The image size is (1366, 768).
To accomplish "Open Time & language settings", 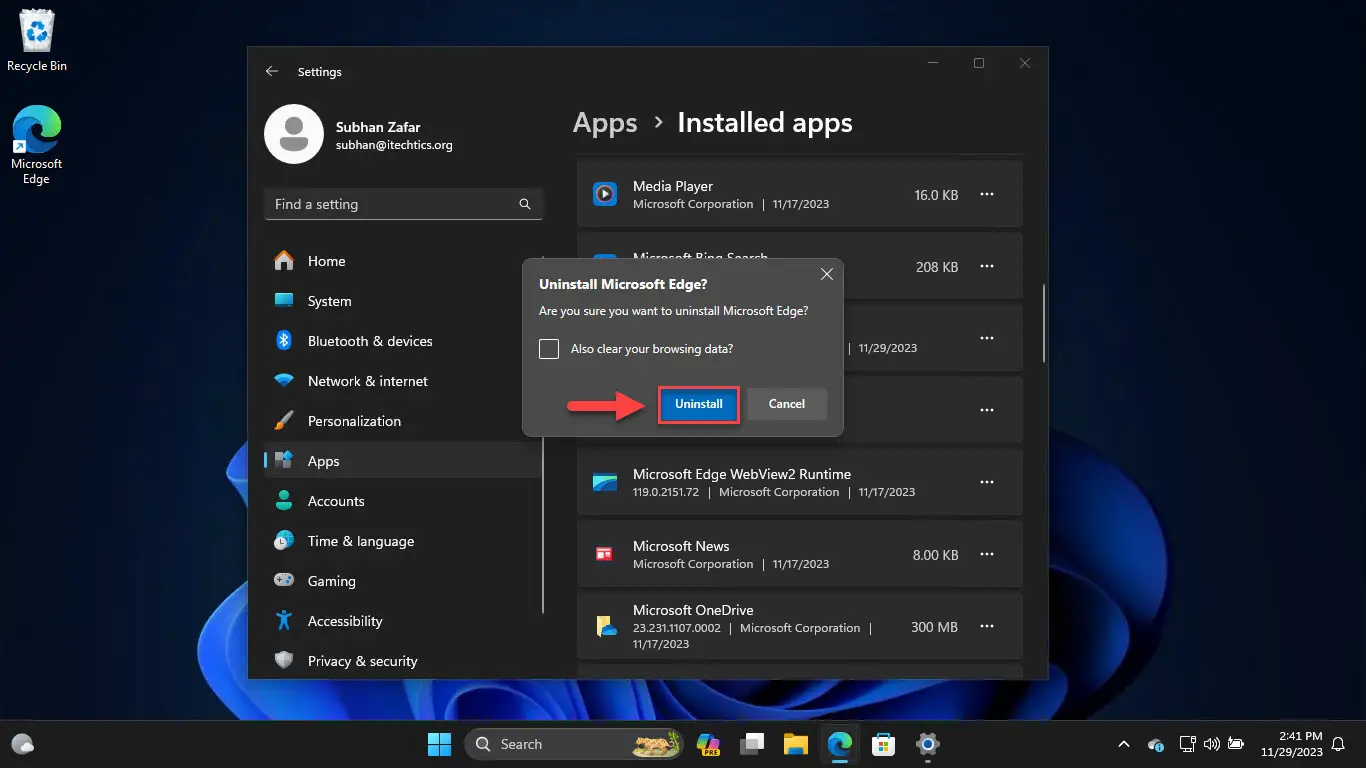I will point(403,541).
